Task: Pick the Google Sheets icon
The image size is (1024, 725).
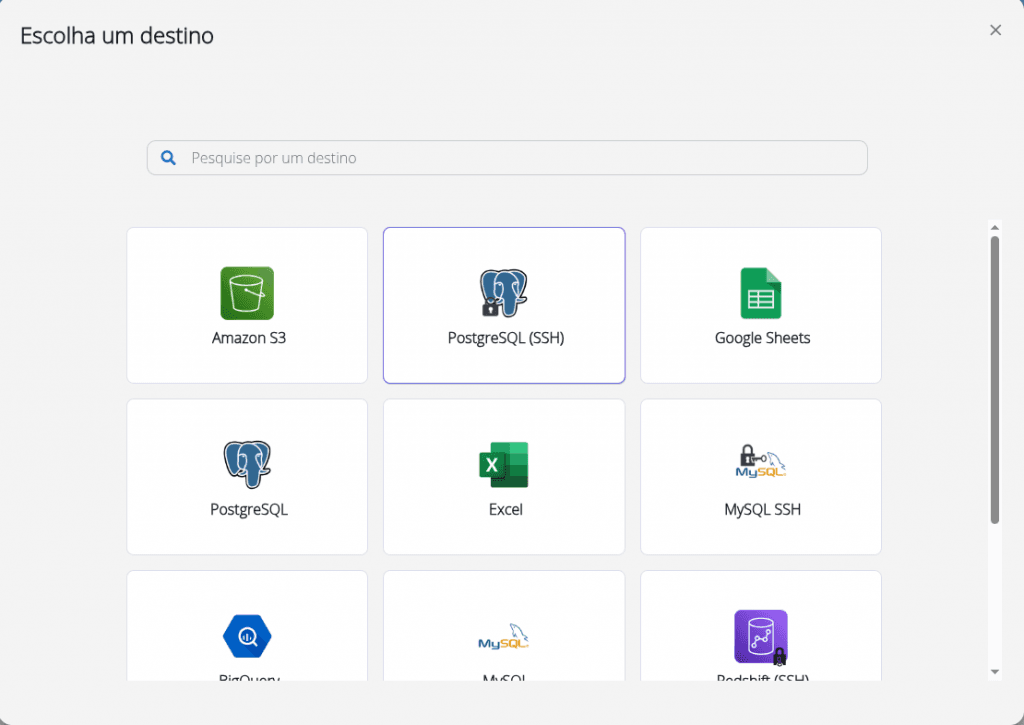Action: [x=761, y=293]
